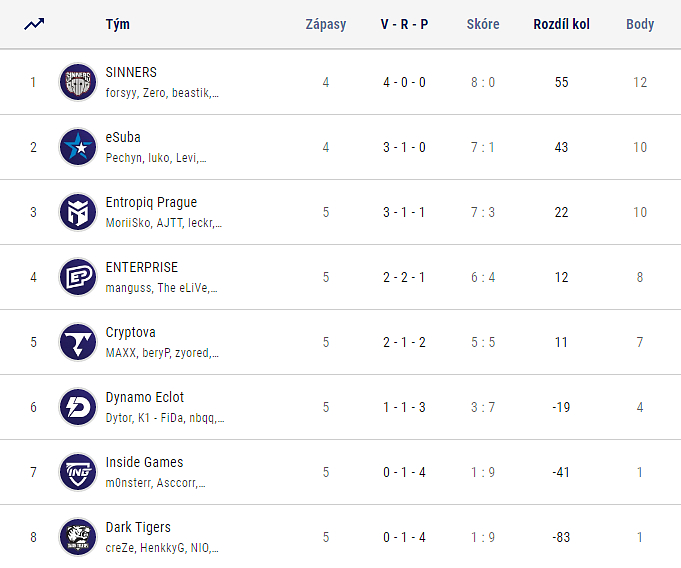The width and height of the screenshot is (681, 568).
Task: Click the Dark Tigers logo
Action: [77, 537]
